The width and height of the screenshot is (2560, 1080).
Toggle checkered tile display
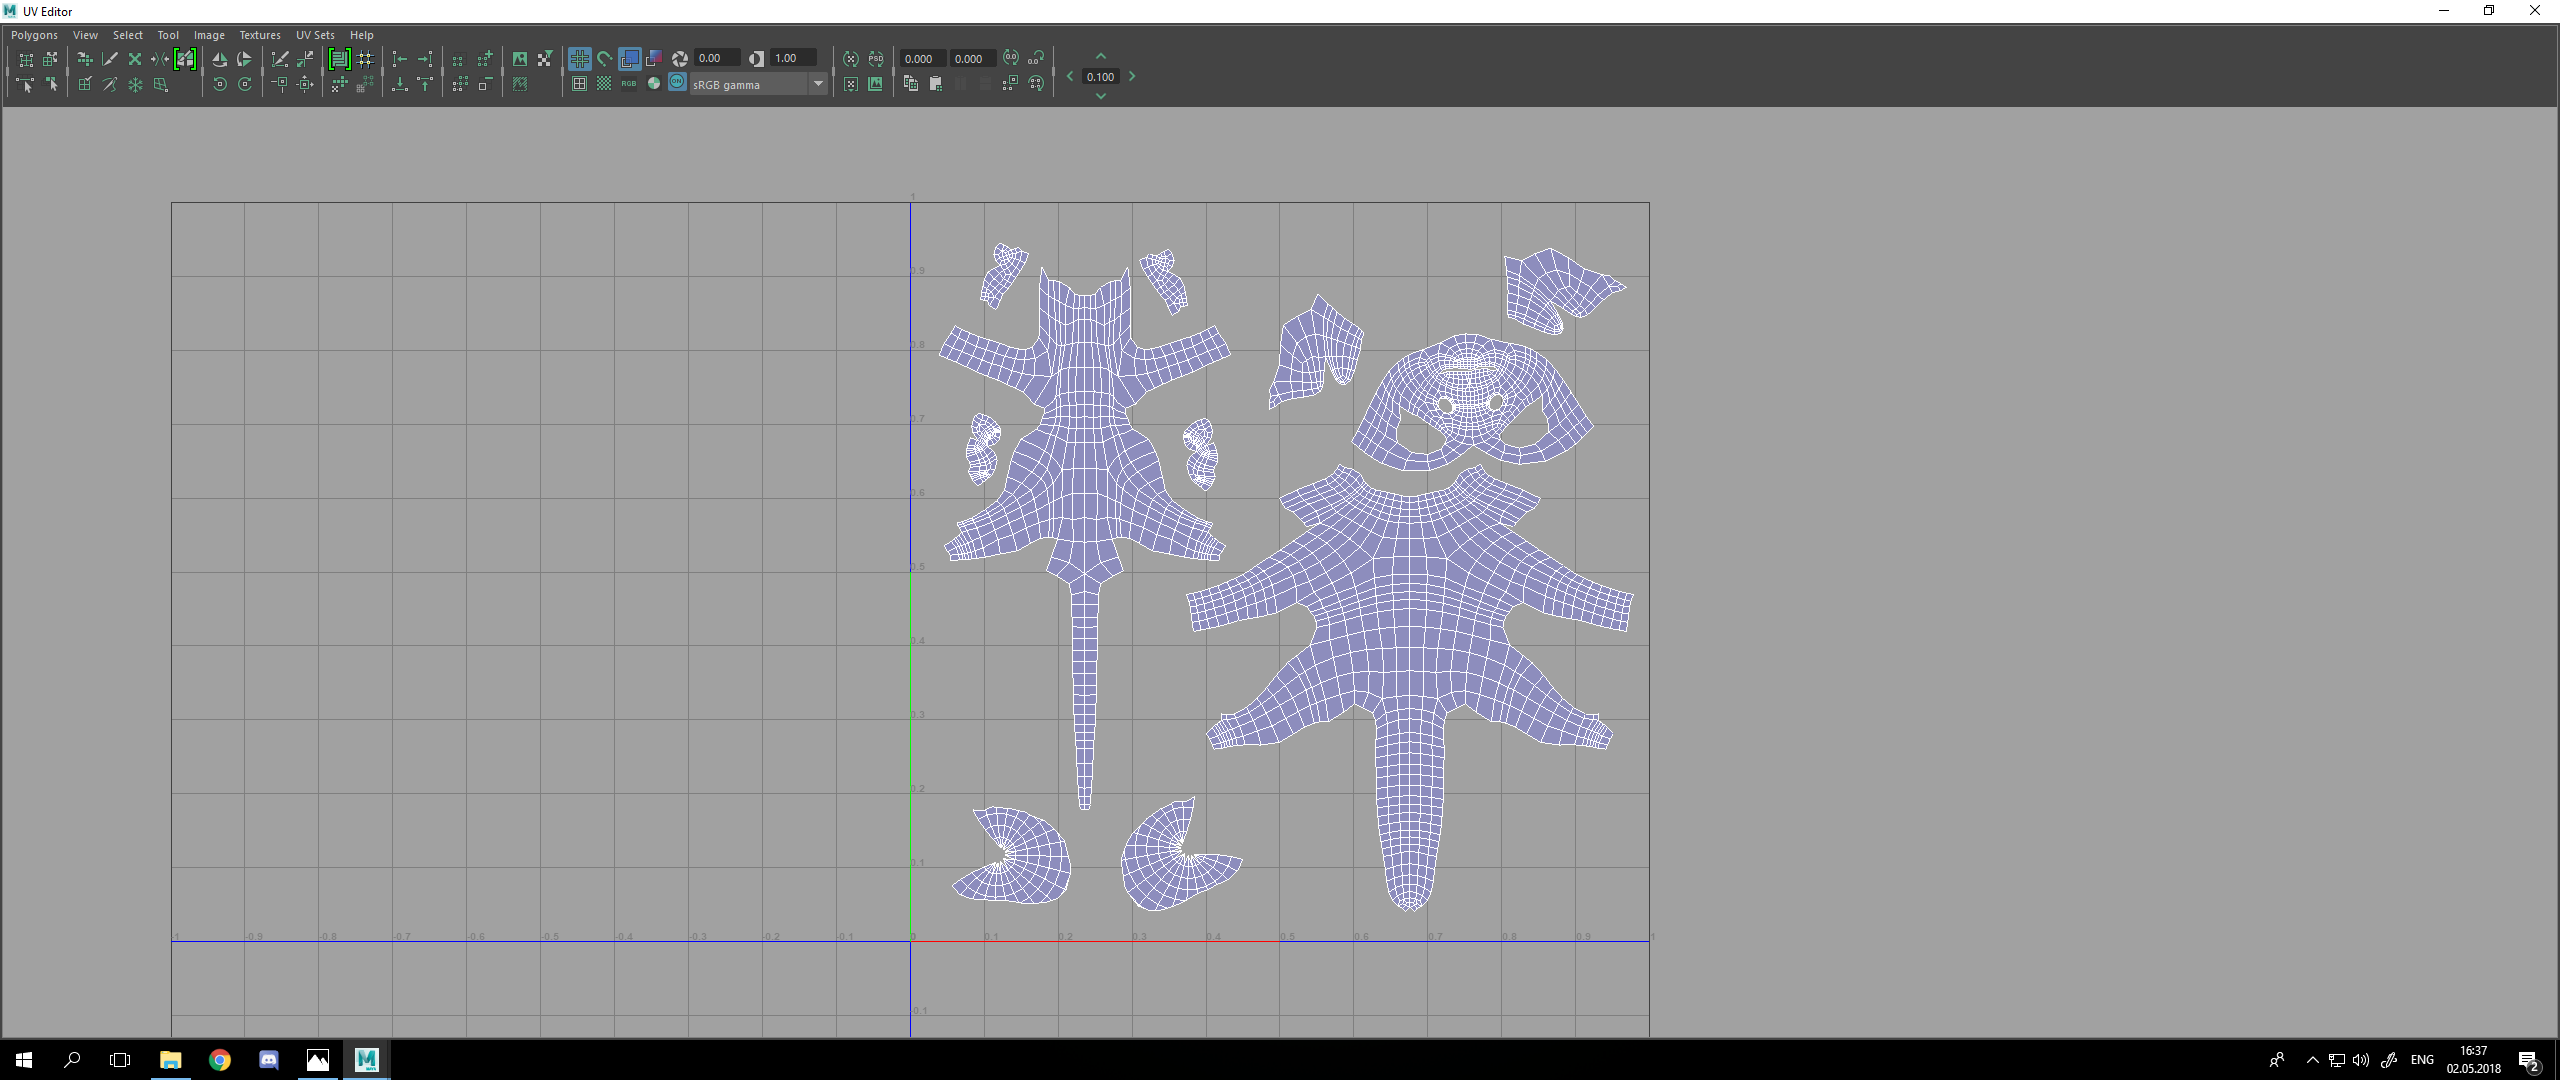(604, 84)
